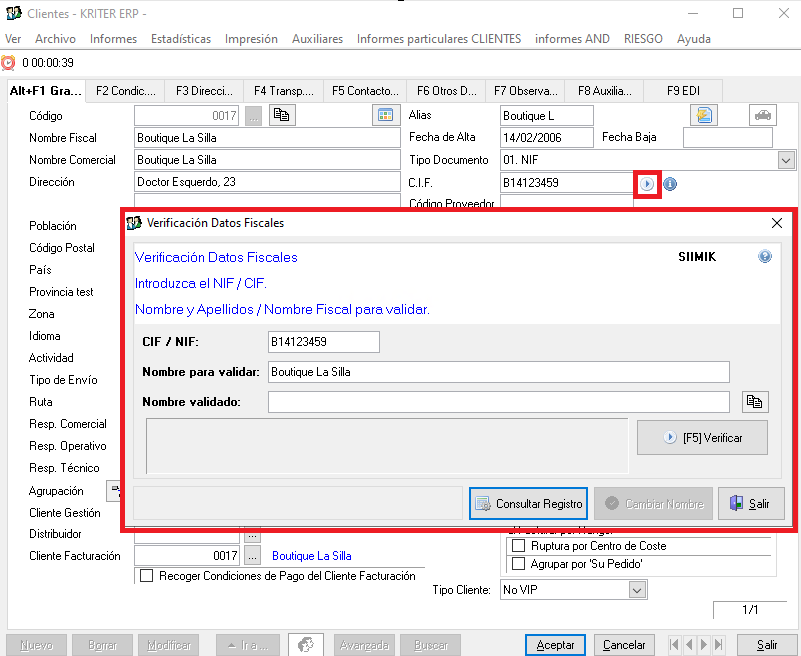Click the Consultar Registro button
Screen dimensions: 801x656
point(528,504)
